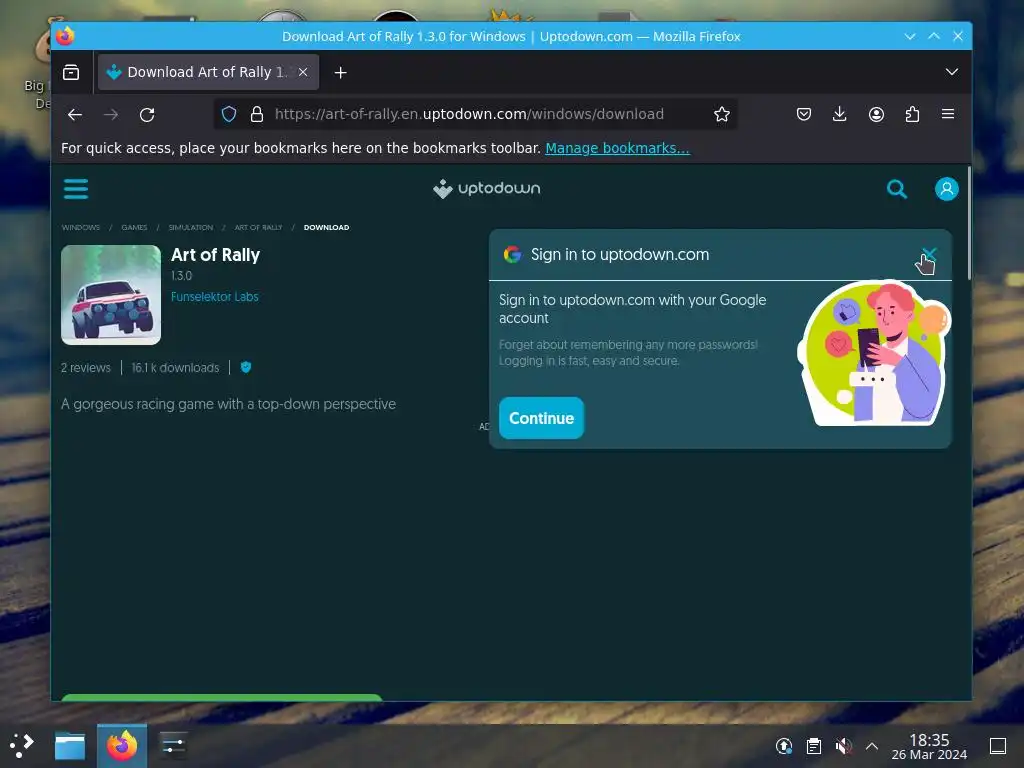The width and height of the screenshot is (1024, 768).
Task: Reload the current page
Action: point(147,114)
